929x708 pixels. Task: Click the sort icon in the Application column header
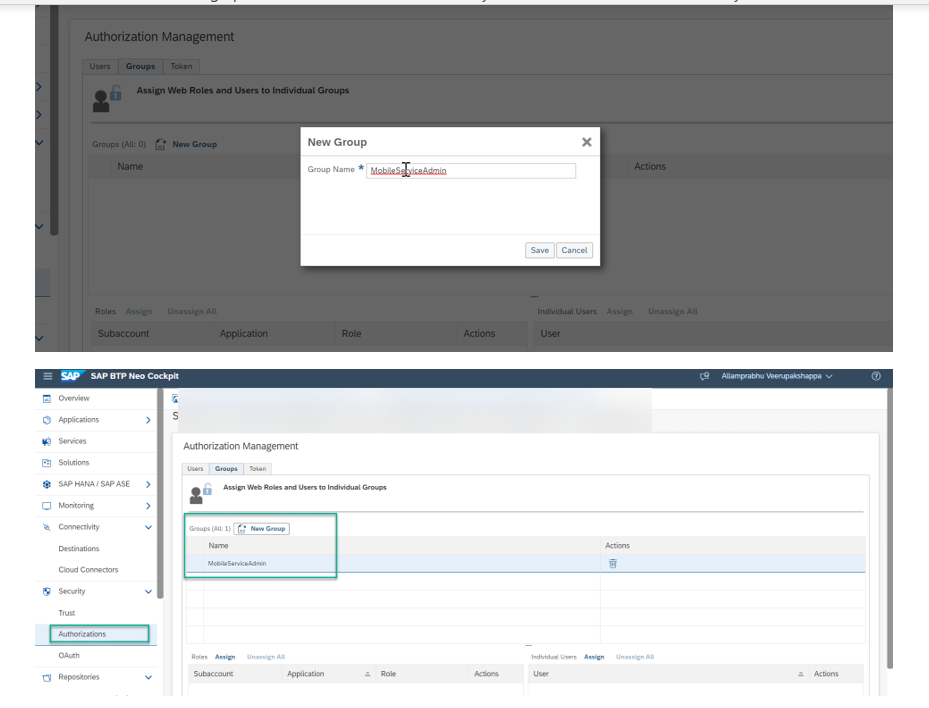point(367,674)
